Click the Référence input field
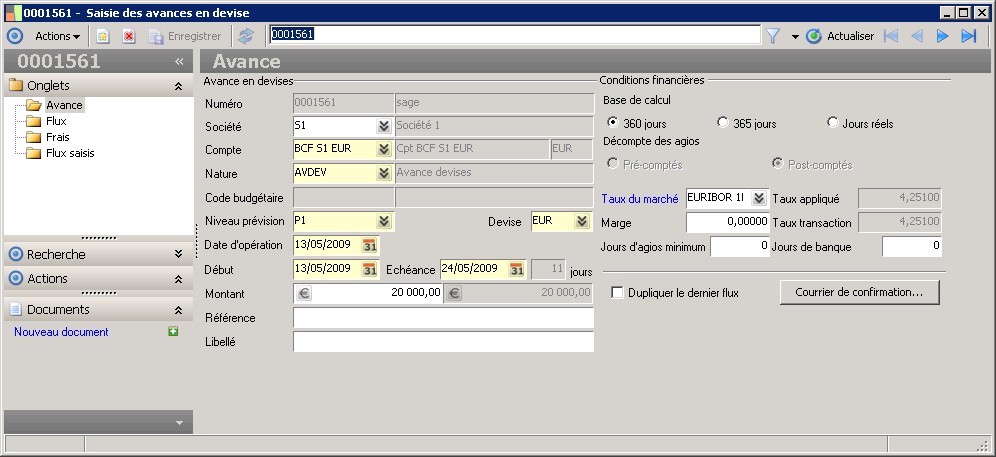The height and width of the screenshot is (457, 996). (x=443, y=318)
